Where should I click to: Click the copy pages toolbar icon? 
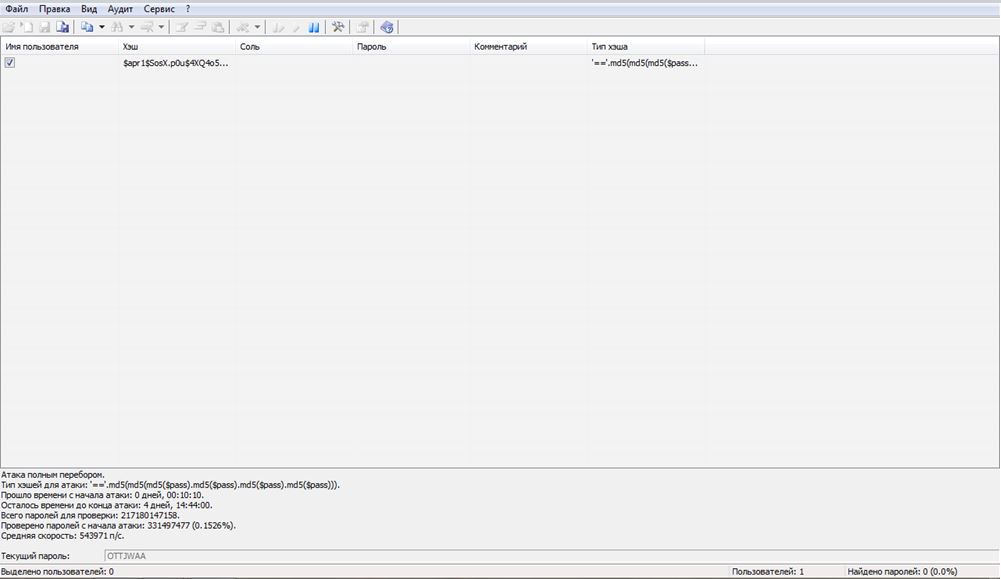[87, 27]
